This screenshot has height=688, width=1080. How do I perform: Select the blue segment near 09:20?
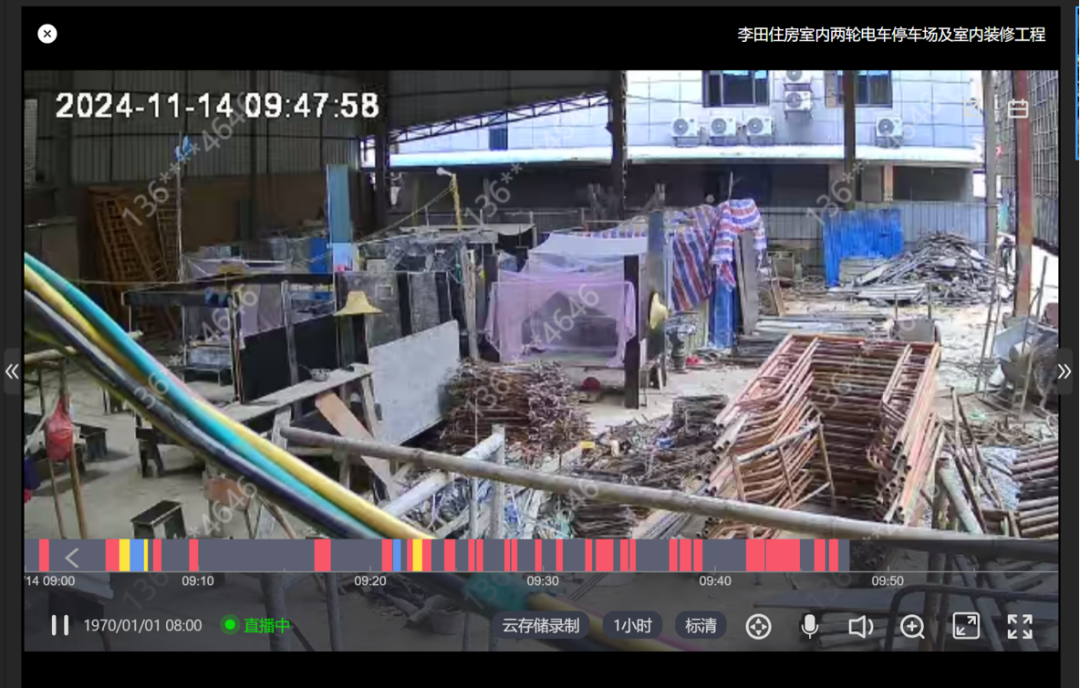tap(397, 555)
